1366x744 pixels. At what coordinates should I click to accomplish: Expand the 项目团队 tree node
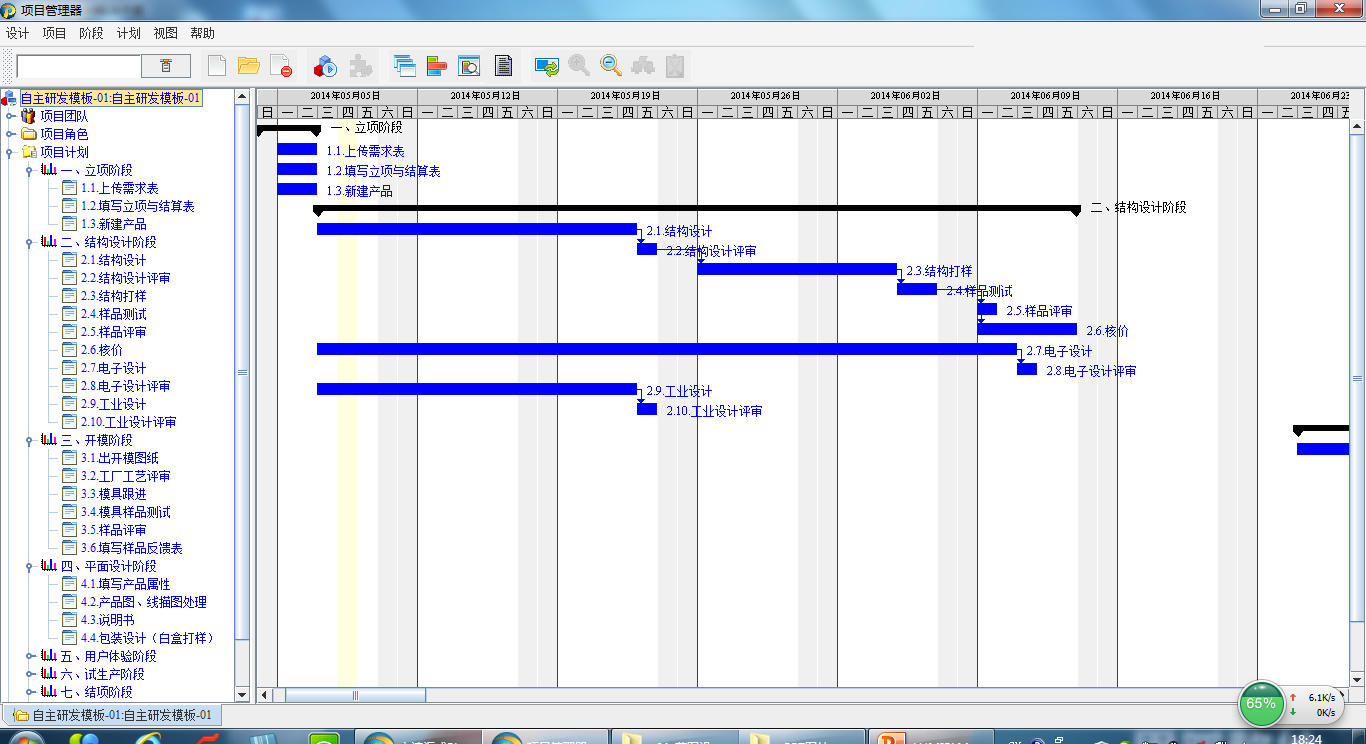point(11,116)
